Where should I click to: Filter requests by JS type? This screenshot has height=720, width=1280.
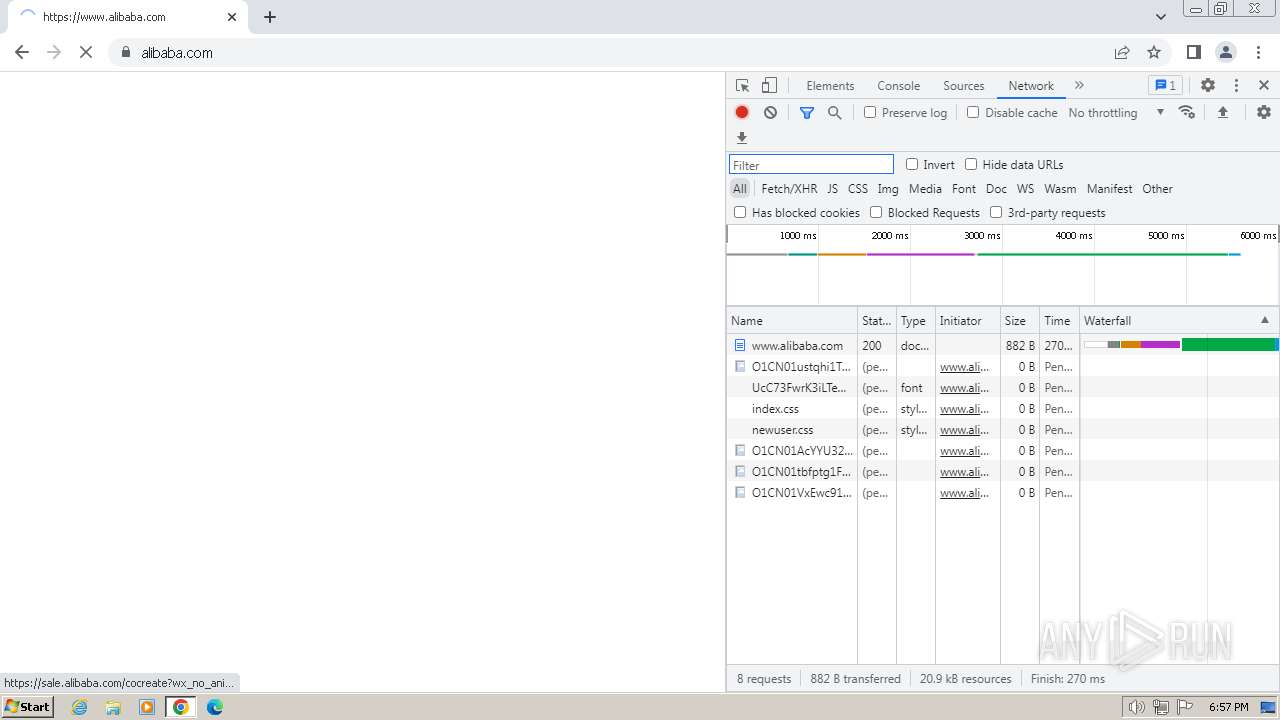pos(832,189)
